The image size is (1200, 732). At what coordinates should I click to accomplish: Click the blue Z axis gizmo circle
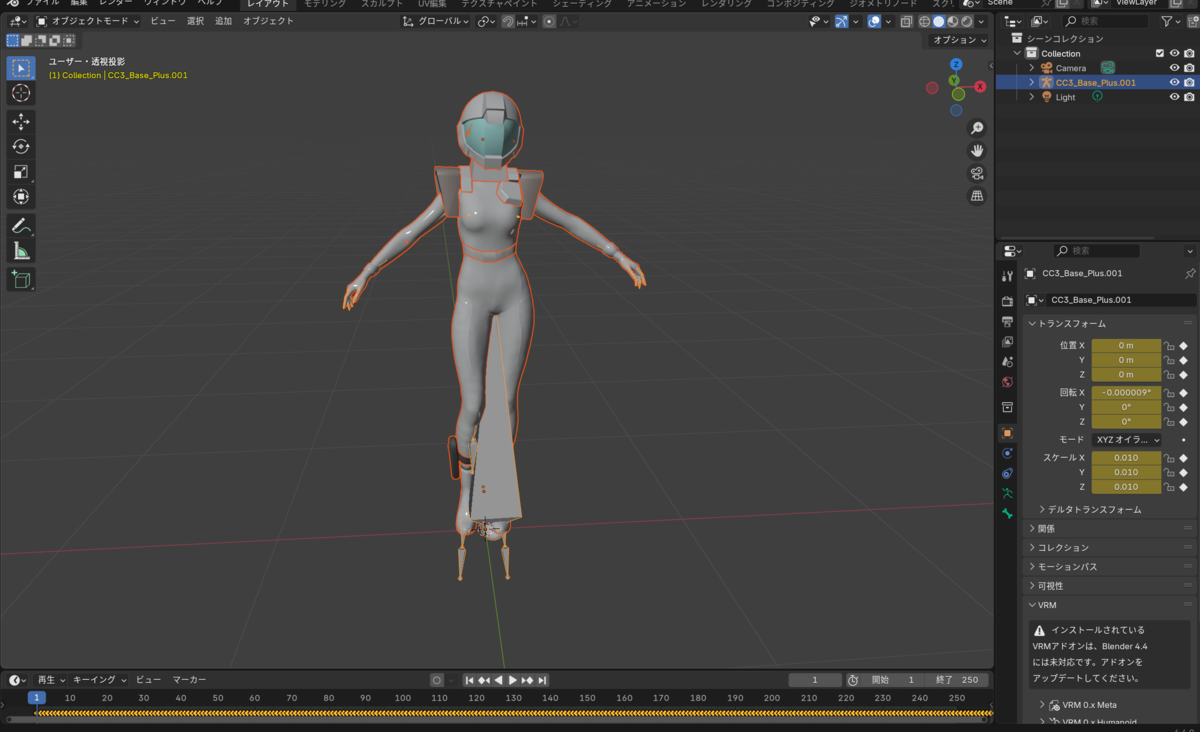tap(956, 65)
